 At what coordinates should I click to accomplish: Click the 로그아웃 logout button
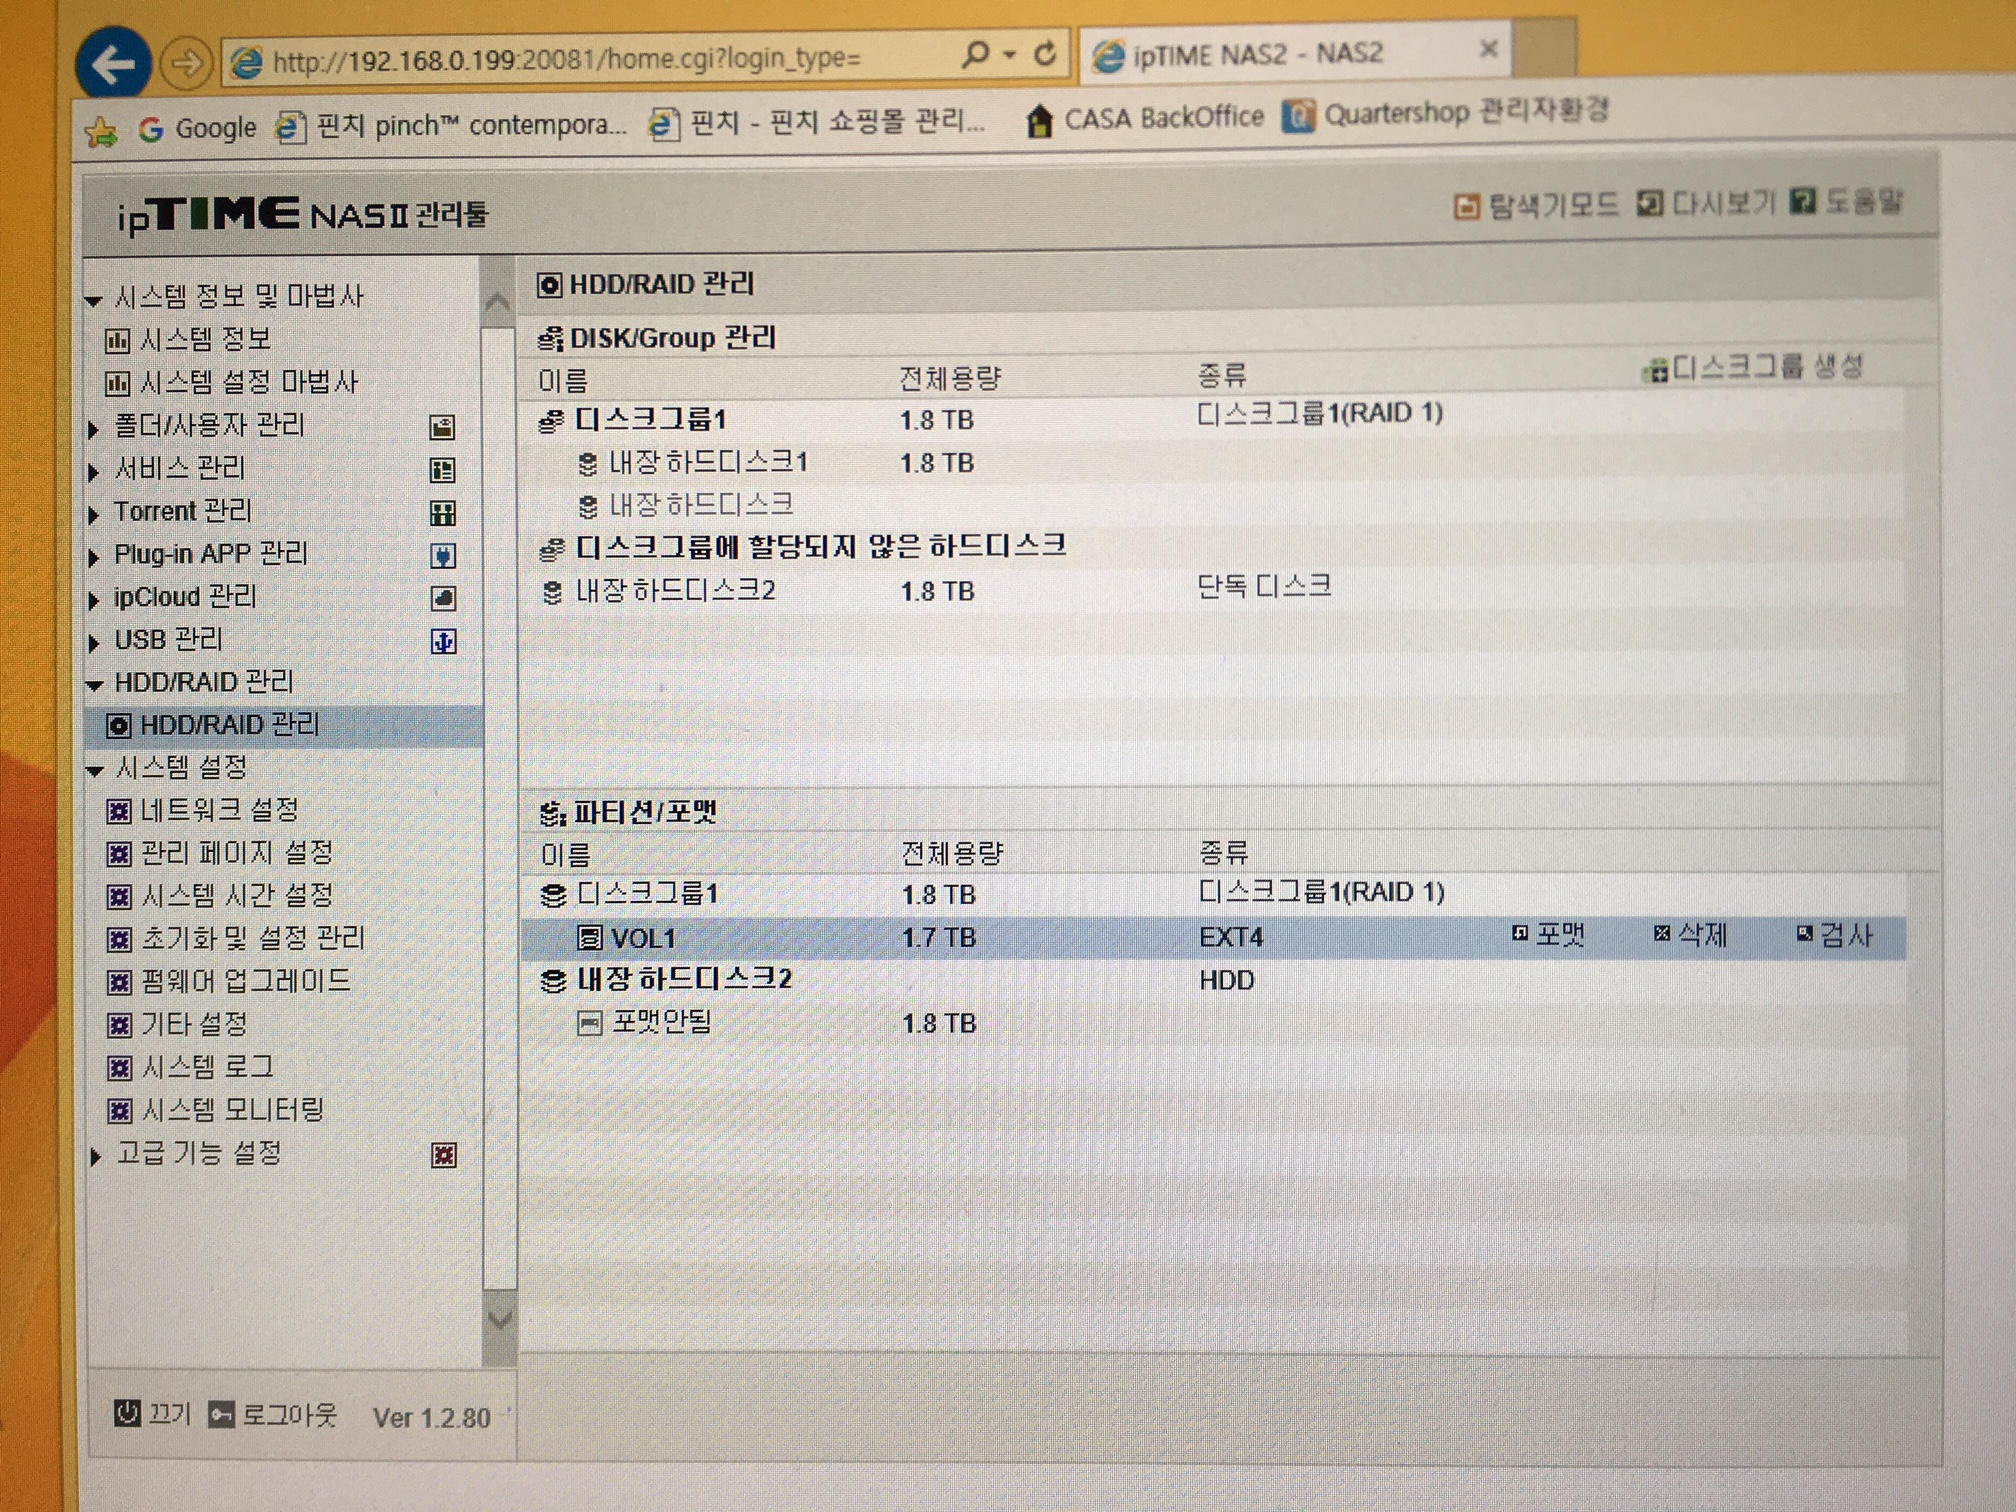(x=273, y=1415)
